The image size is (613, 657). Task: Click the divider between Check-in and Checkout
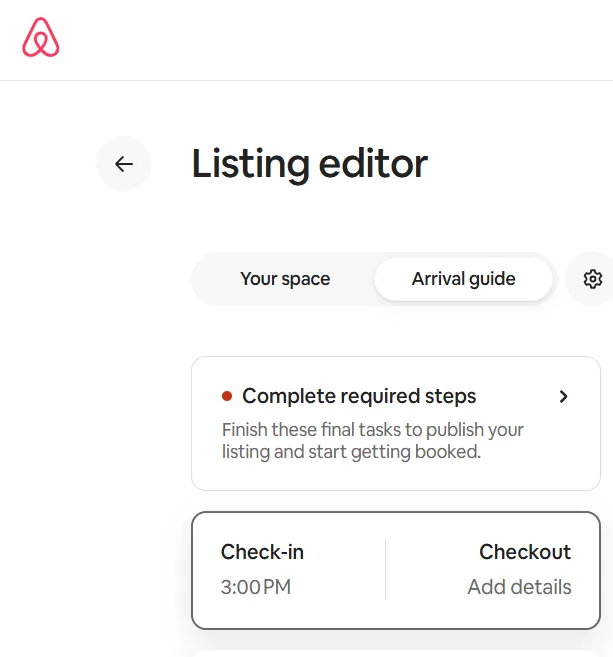click(x=385, y=570)
